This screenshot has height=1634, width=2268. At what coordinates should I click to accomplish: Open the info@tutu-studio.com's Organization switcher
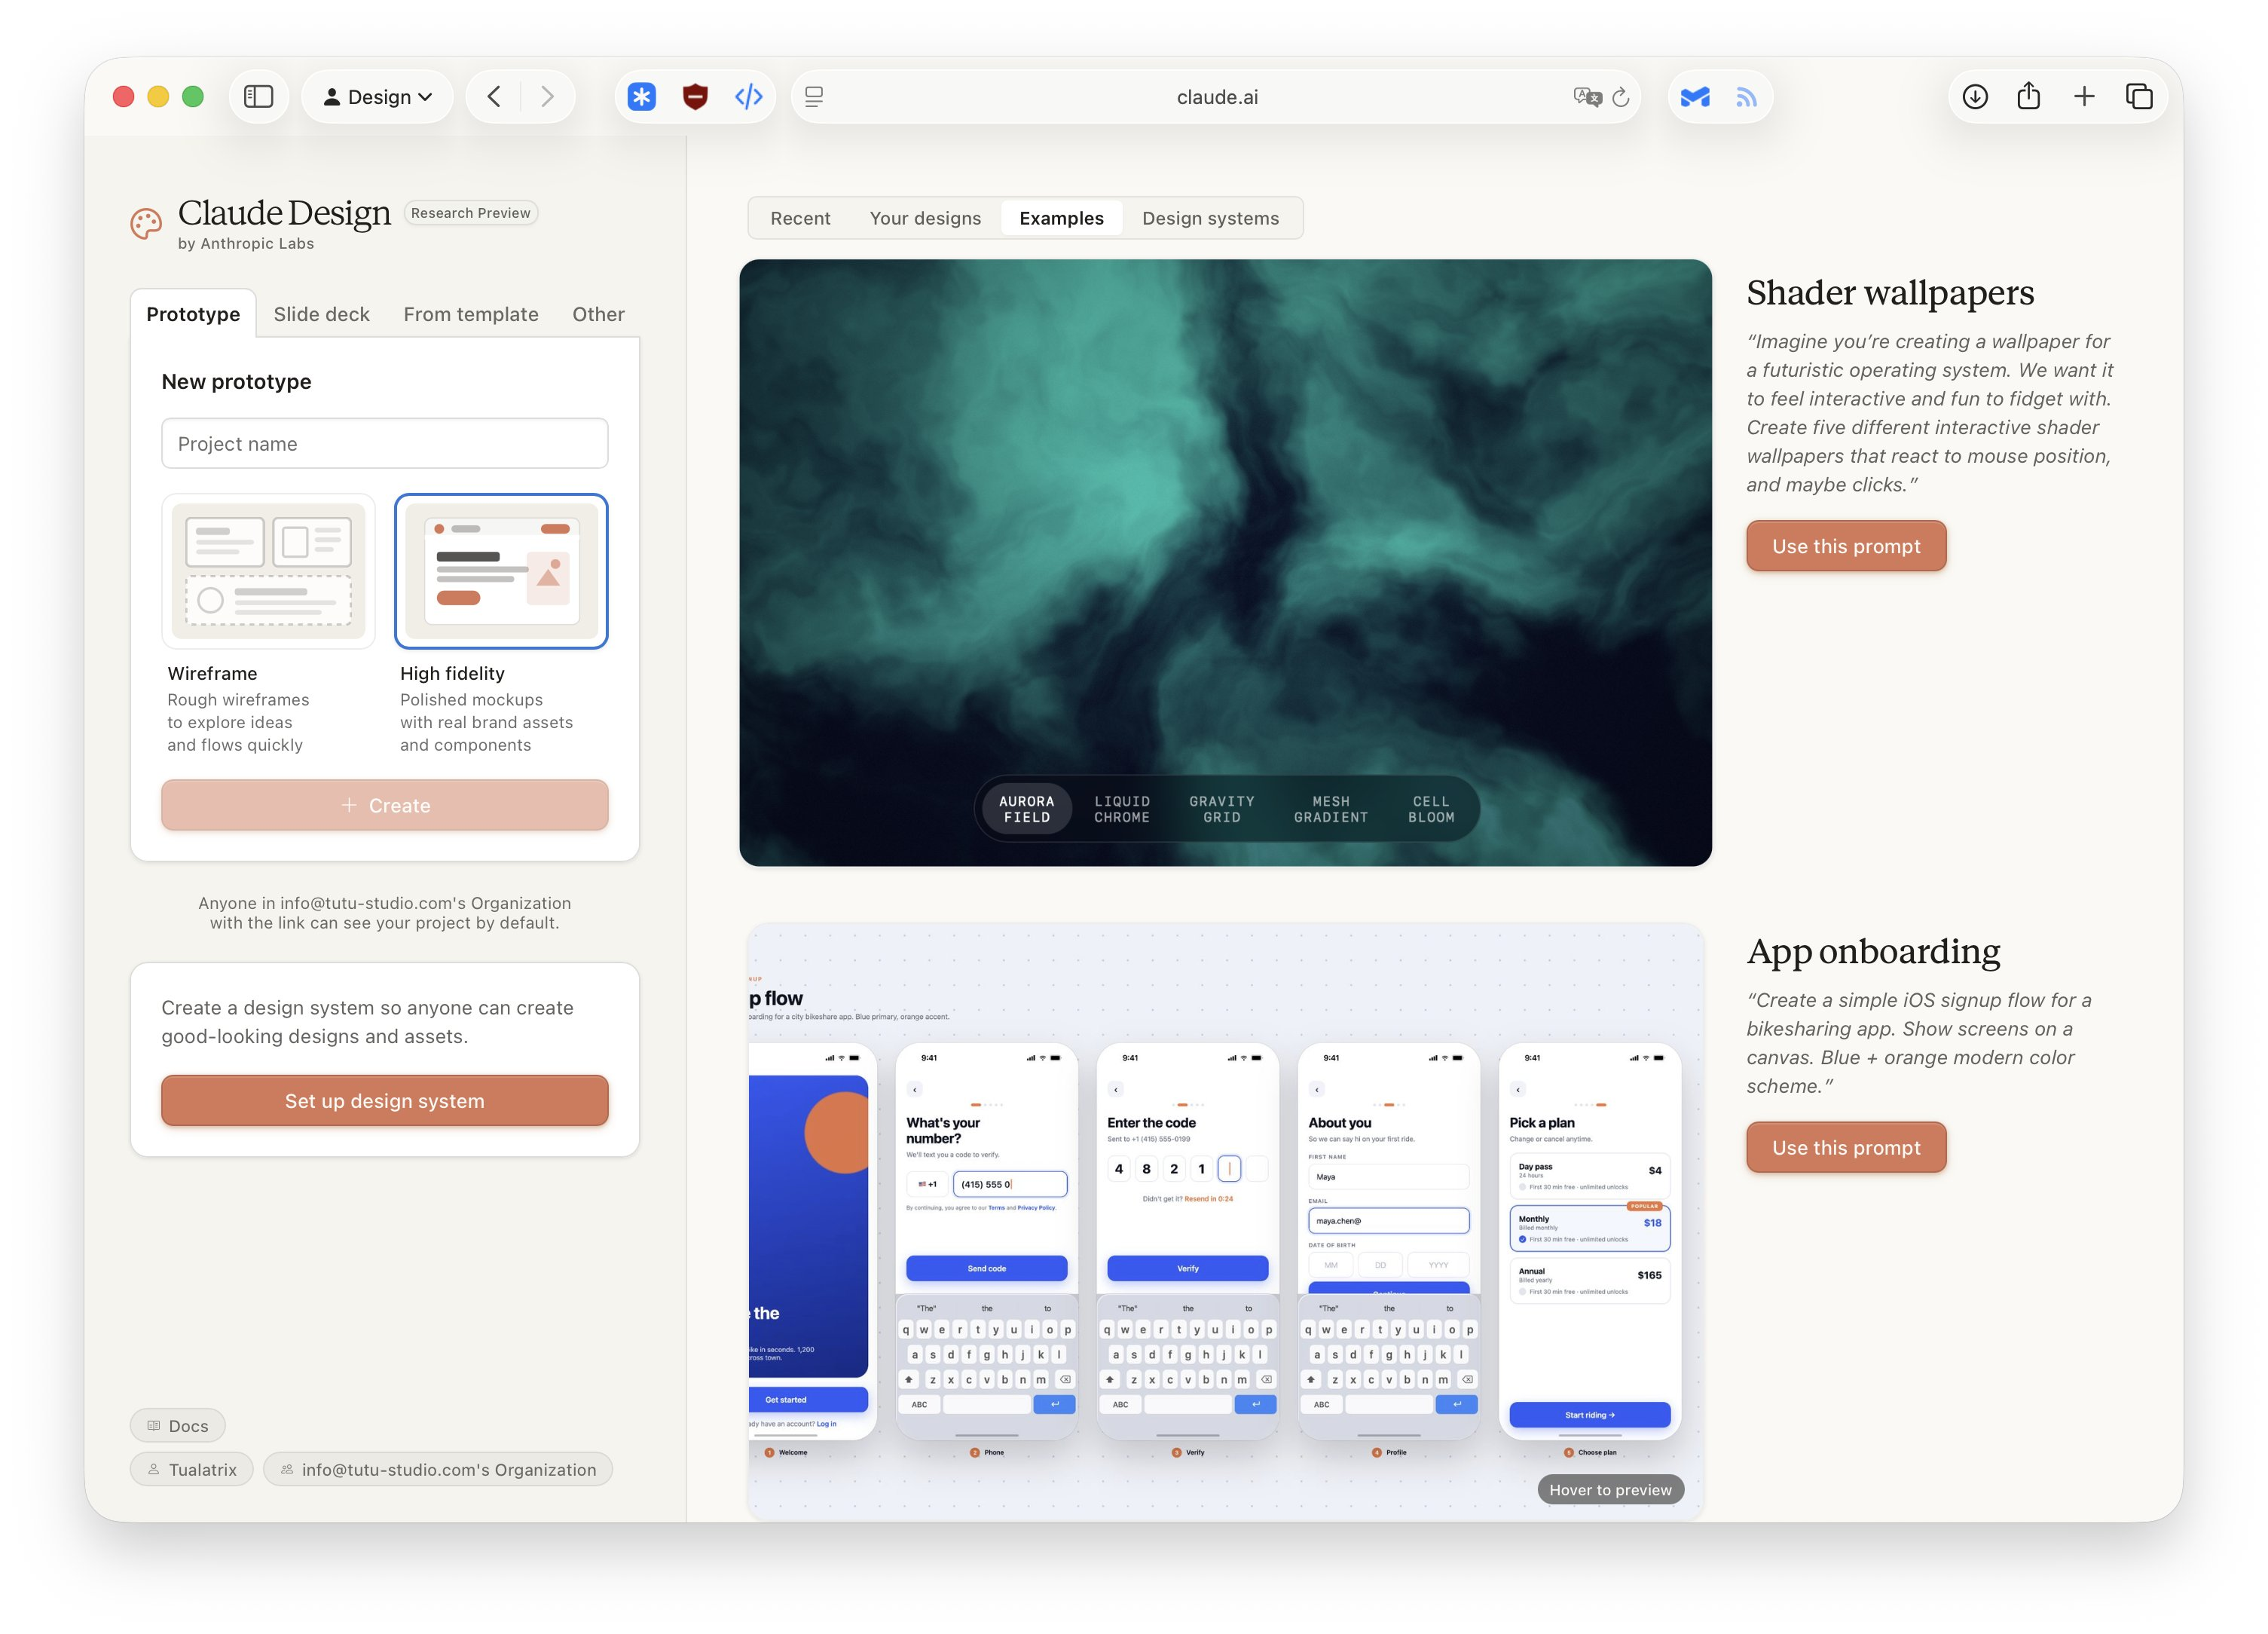pos(438,1469)
